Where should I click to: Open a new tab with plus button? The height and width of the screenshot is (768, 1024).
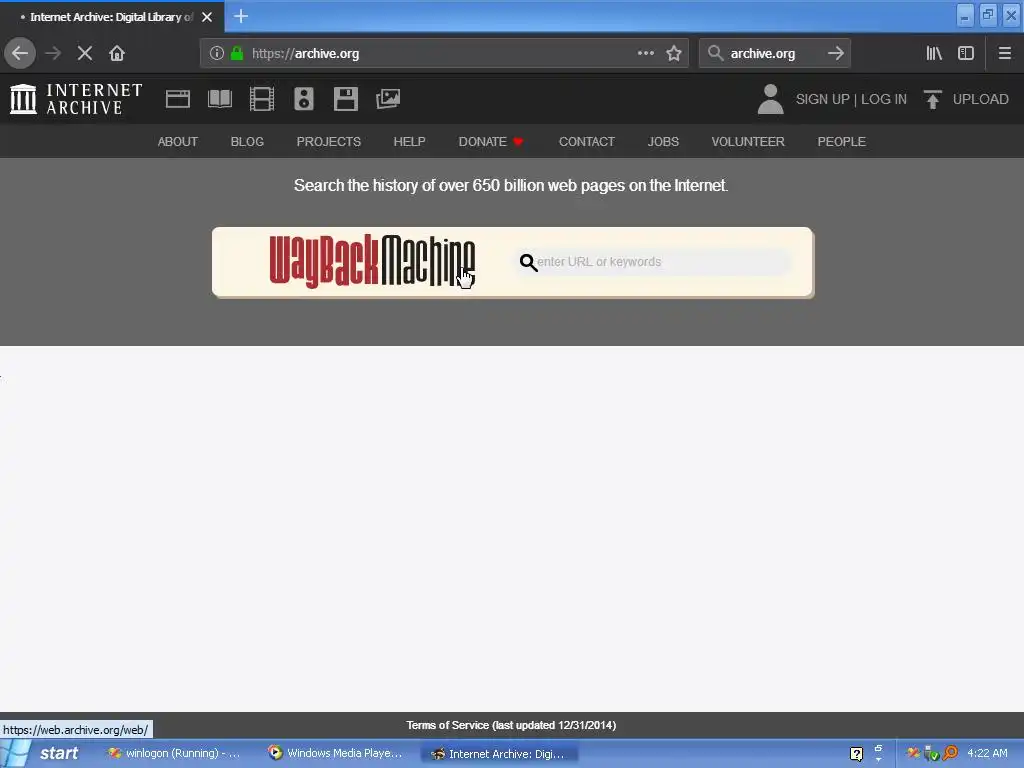pyautogui.click(x=241, y=16)
